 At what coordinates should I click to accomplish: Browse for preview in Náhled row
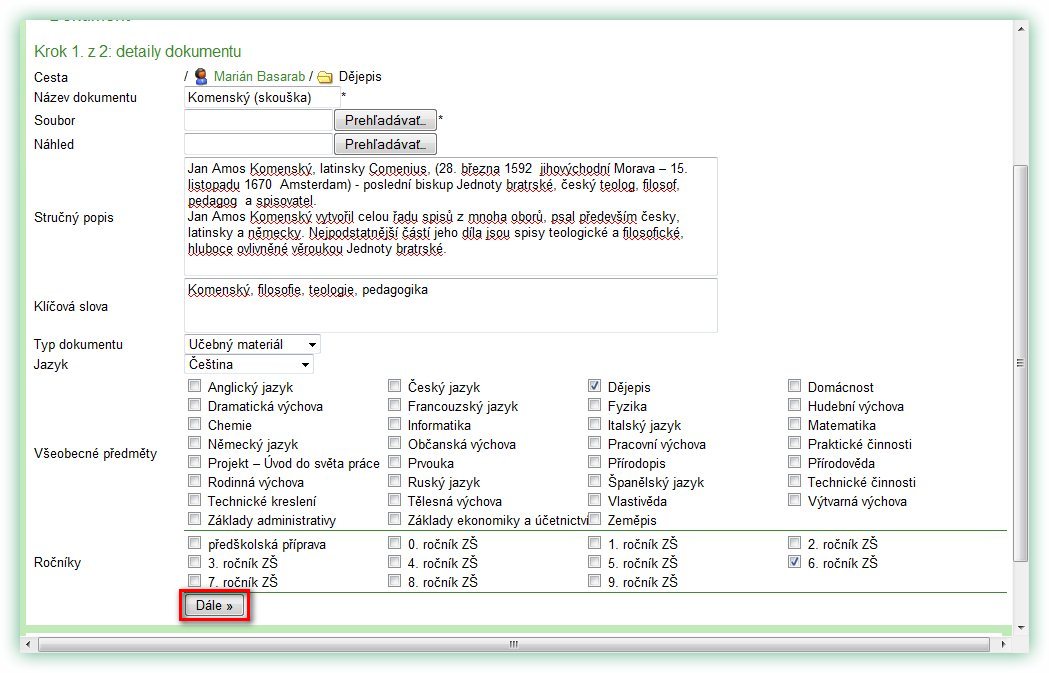point(385,144)
